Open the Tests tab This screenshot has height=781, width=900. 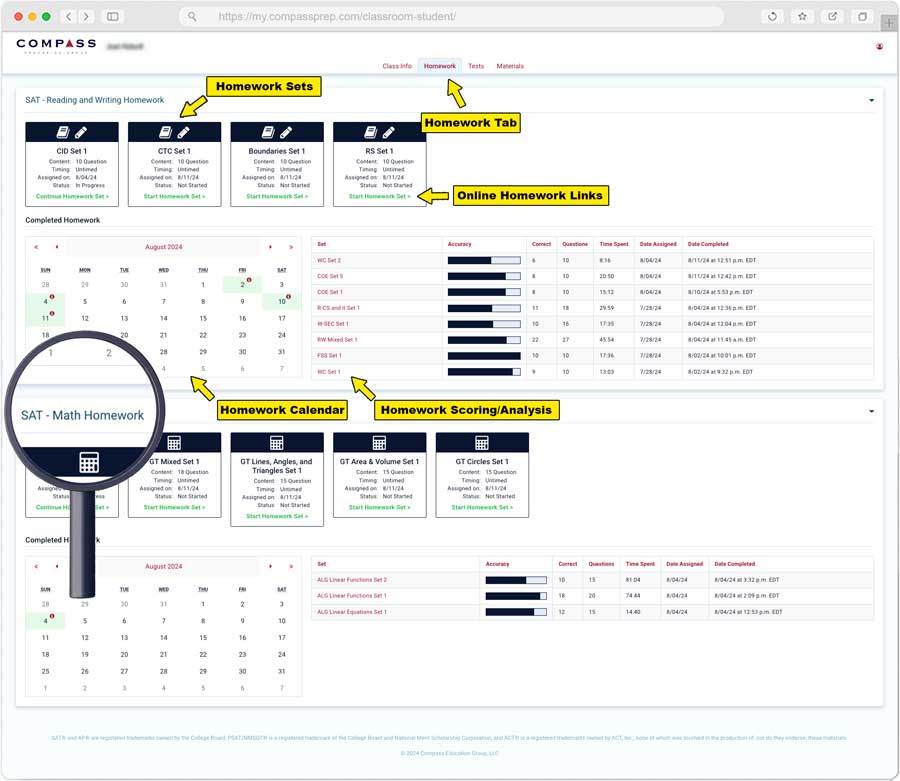[x=476, y=66]
